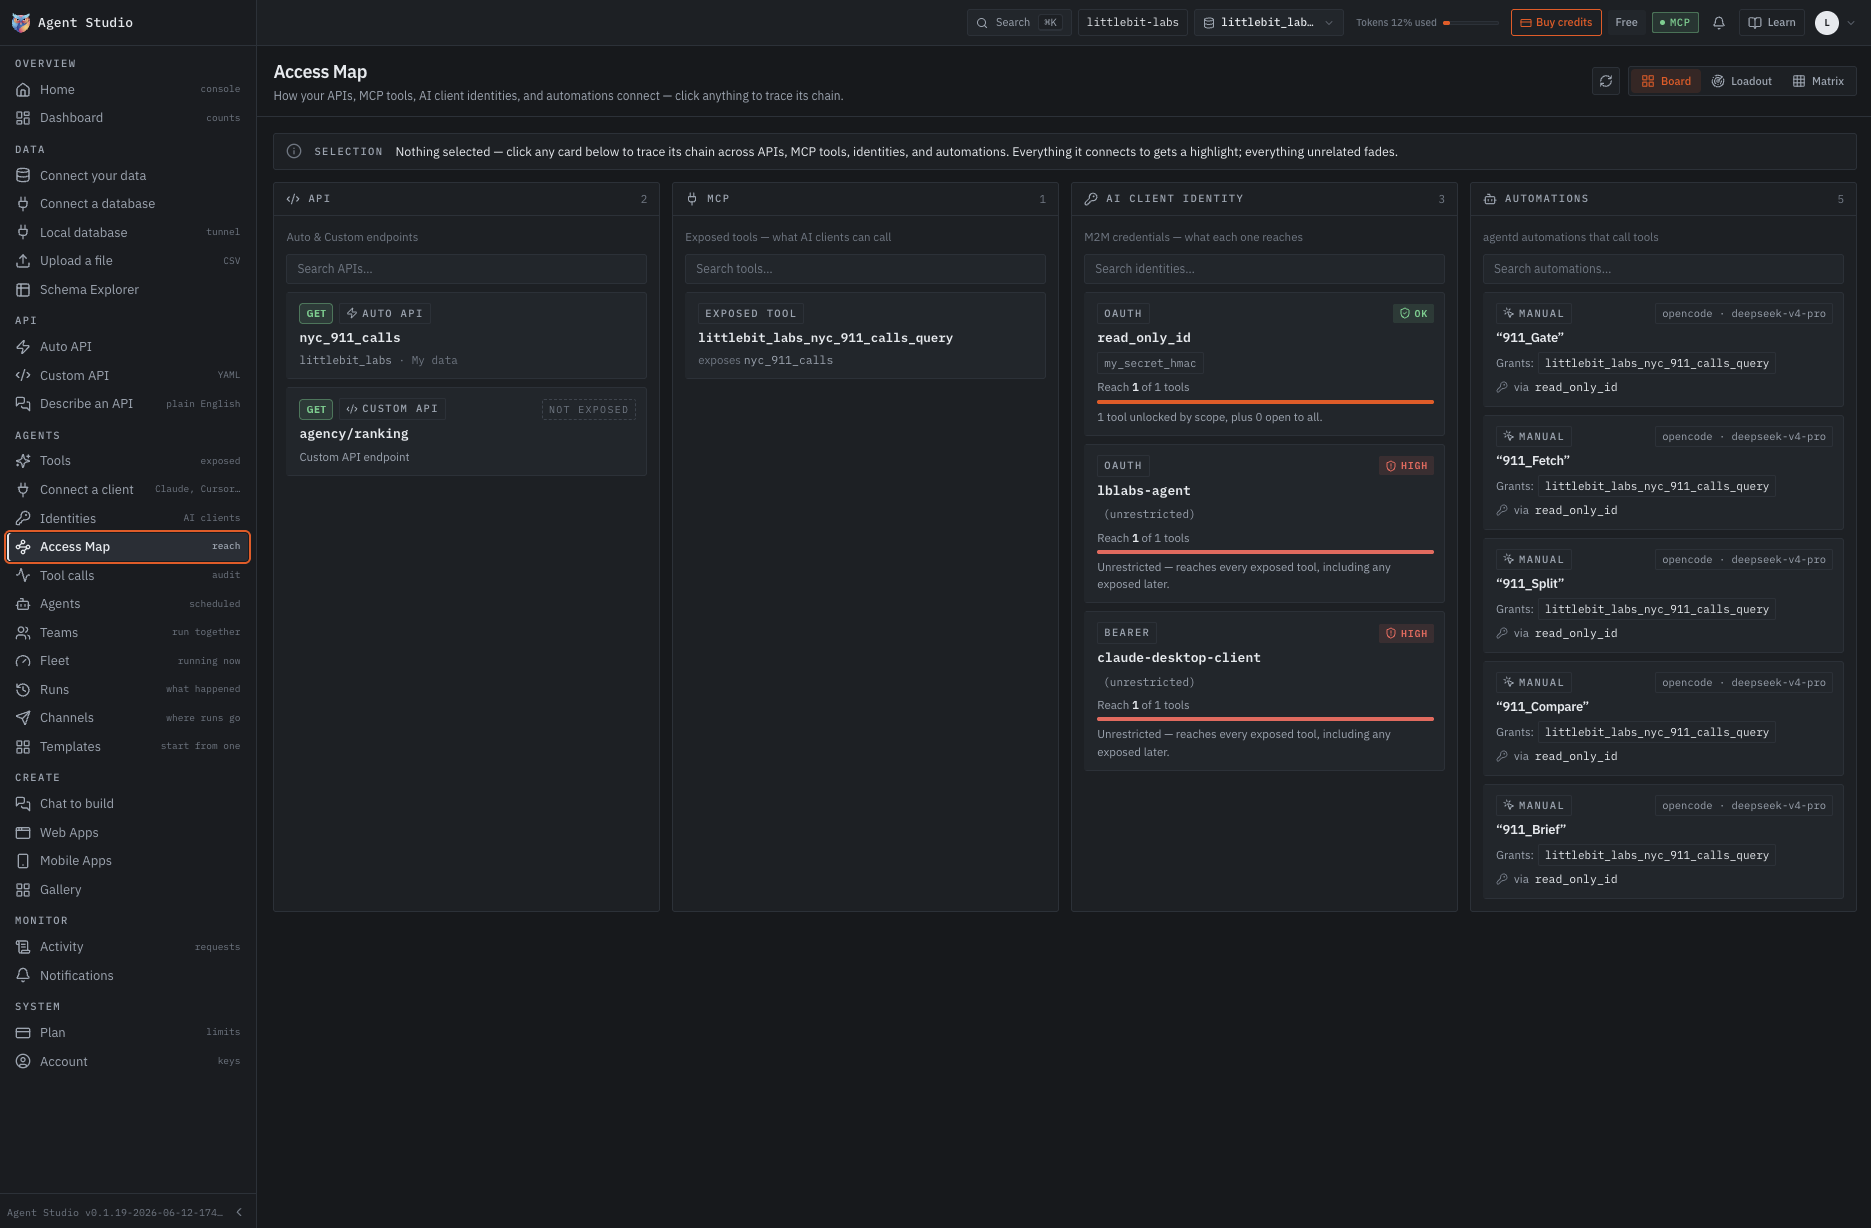
Task: Click the Identities key icon
Action: 23,519
